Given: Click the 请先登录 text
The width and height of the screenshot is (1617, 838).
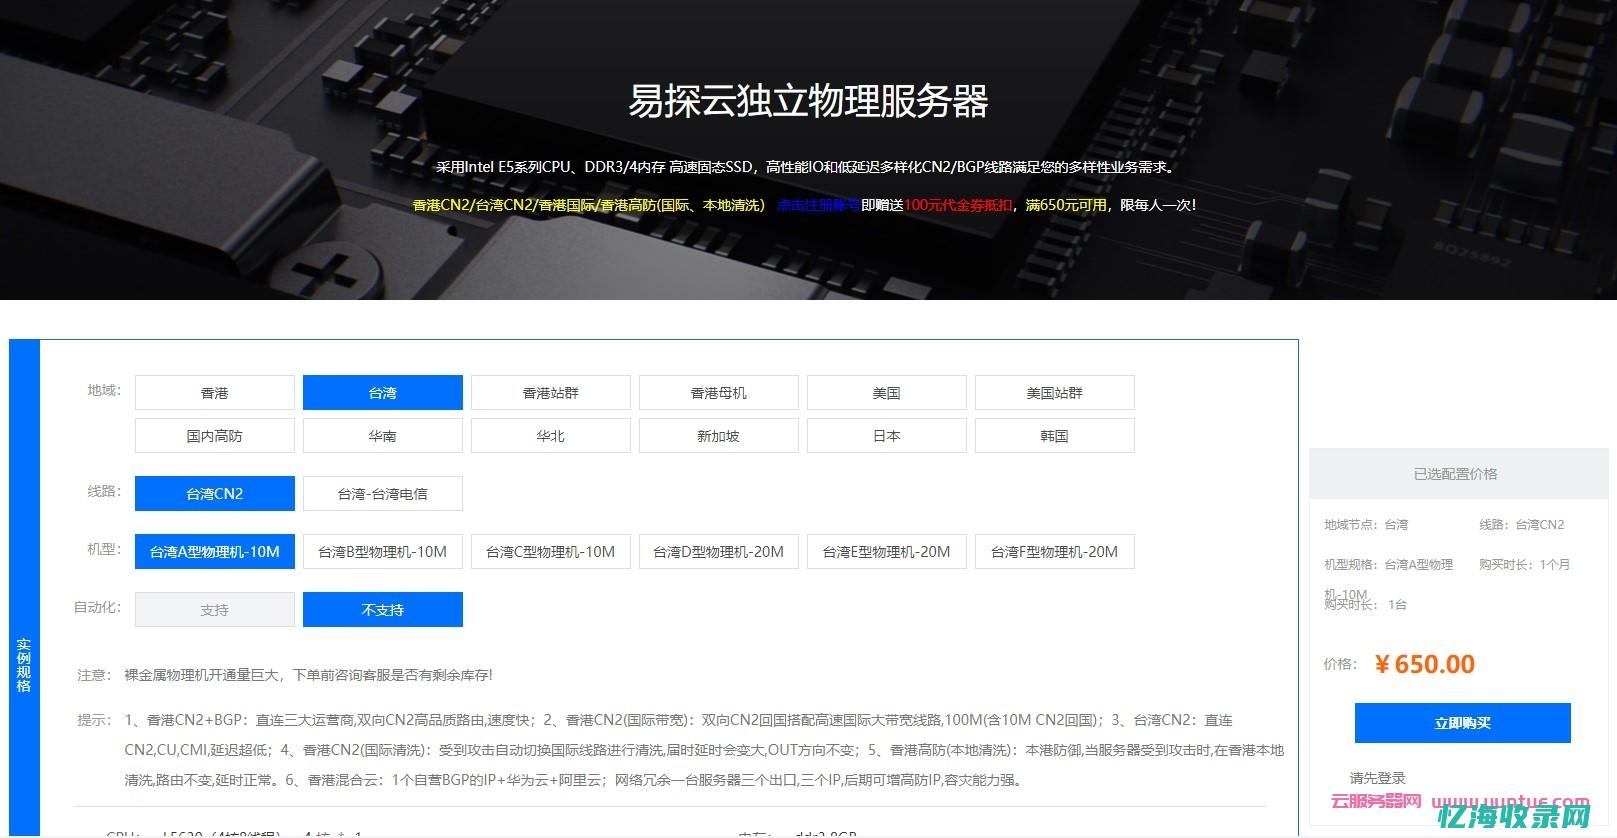Looking at the screenshot, I should click(1378, 778).
